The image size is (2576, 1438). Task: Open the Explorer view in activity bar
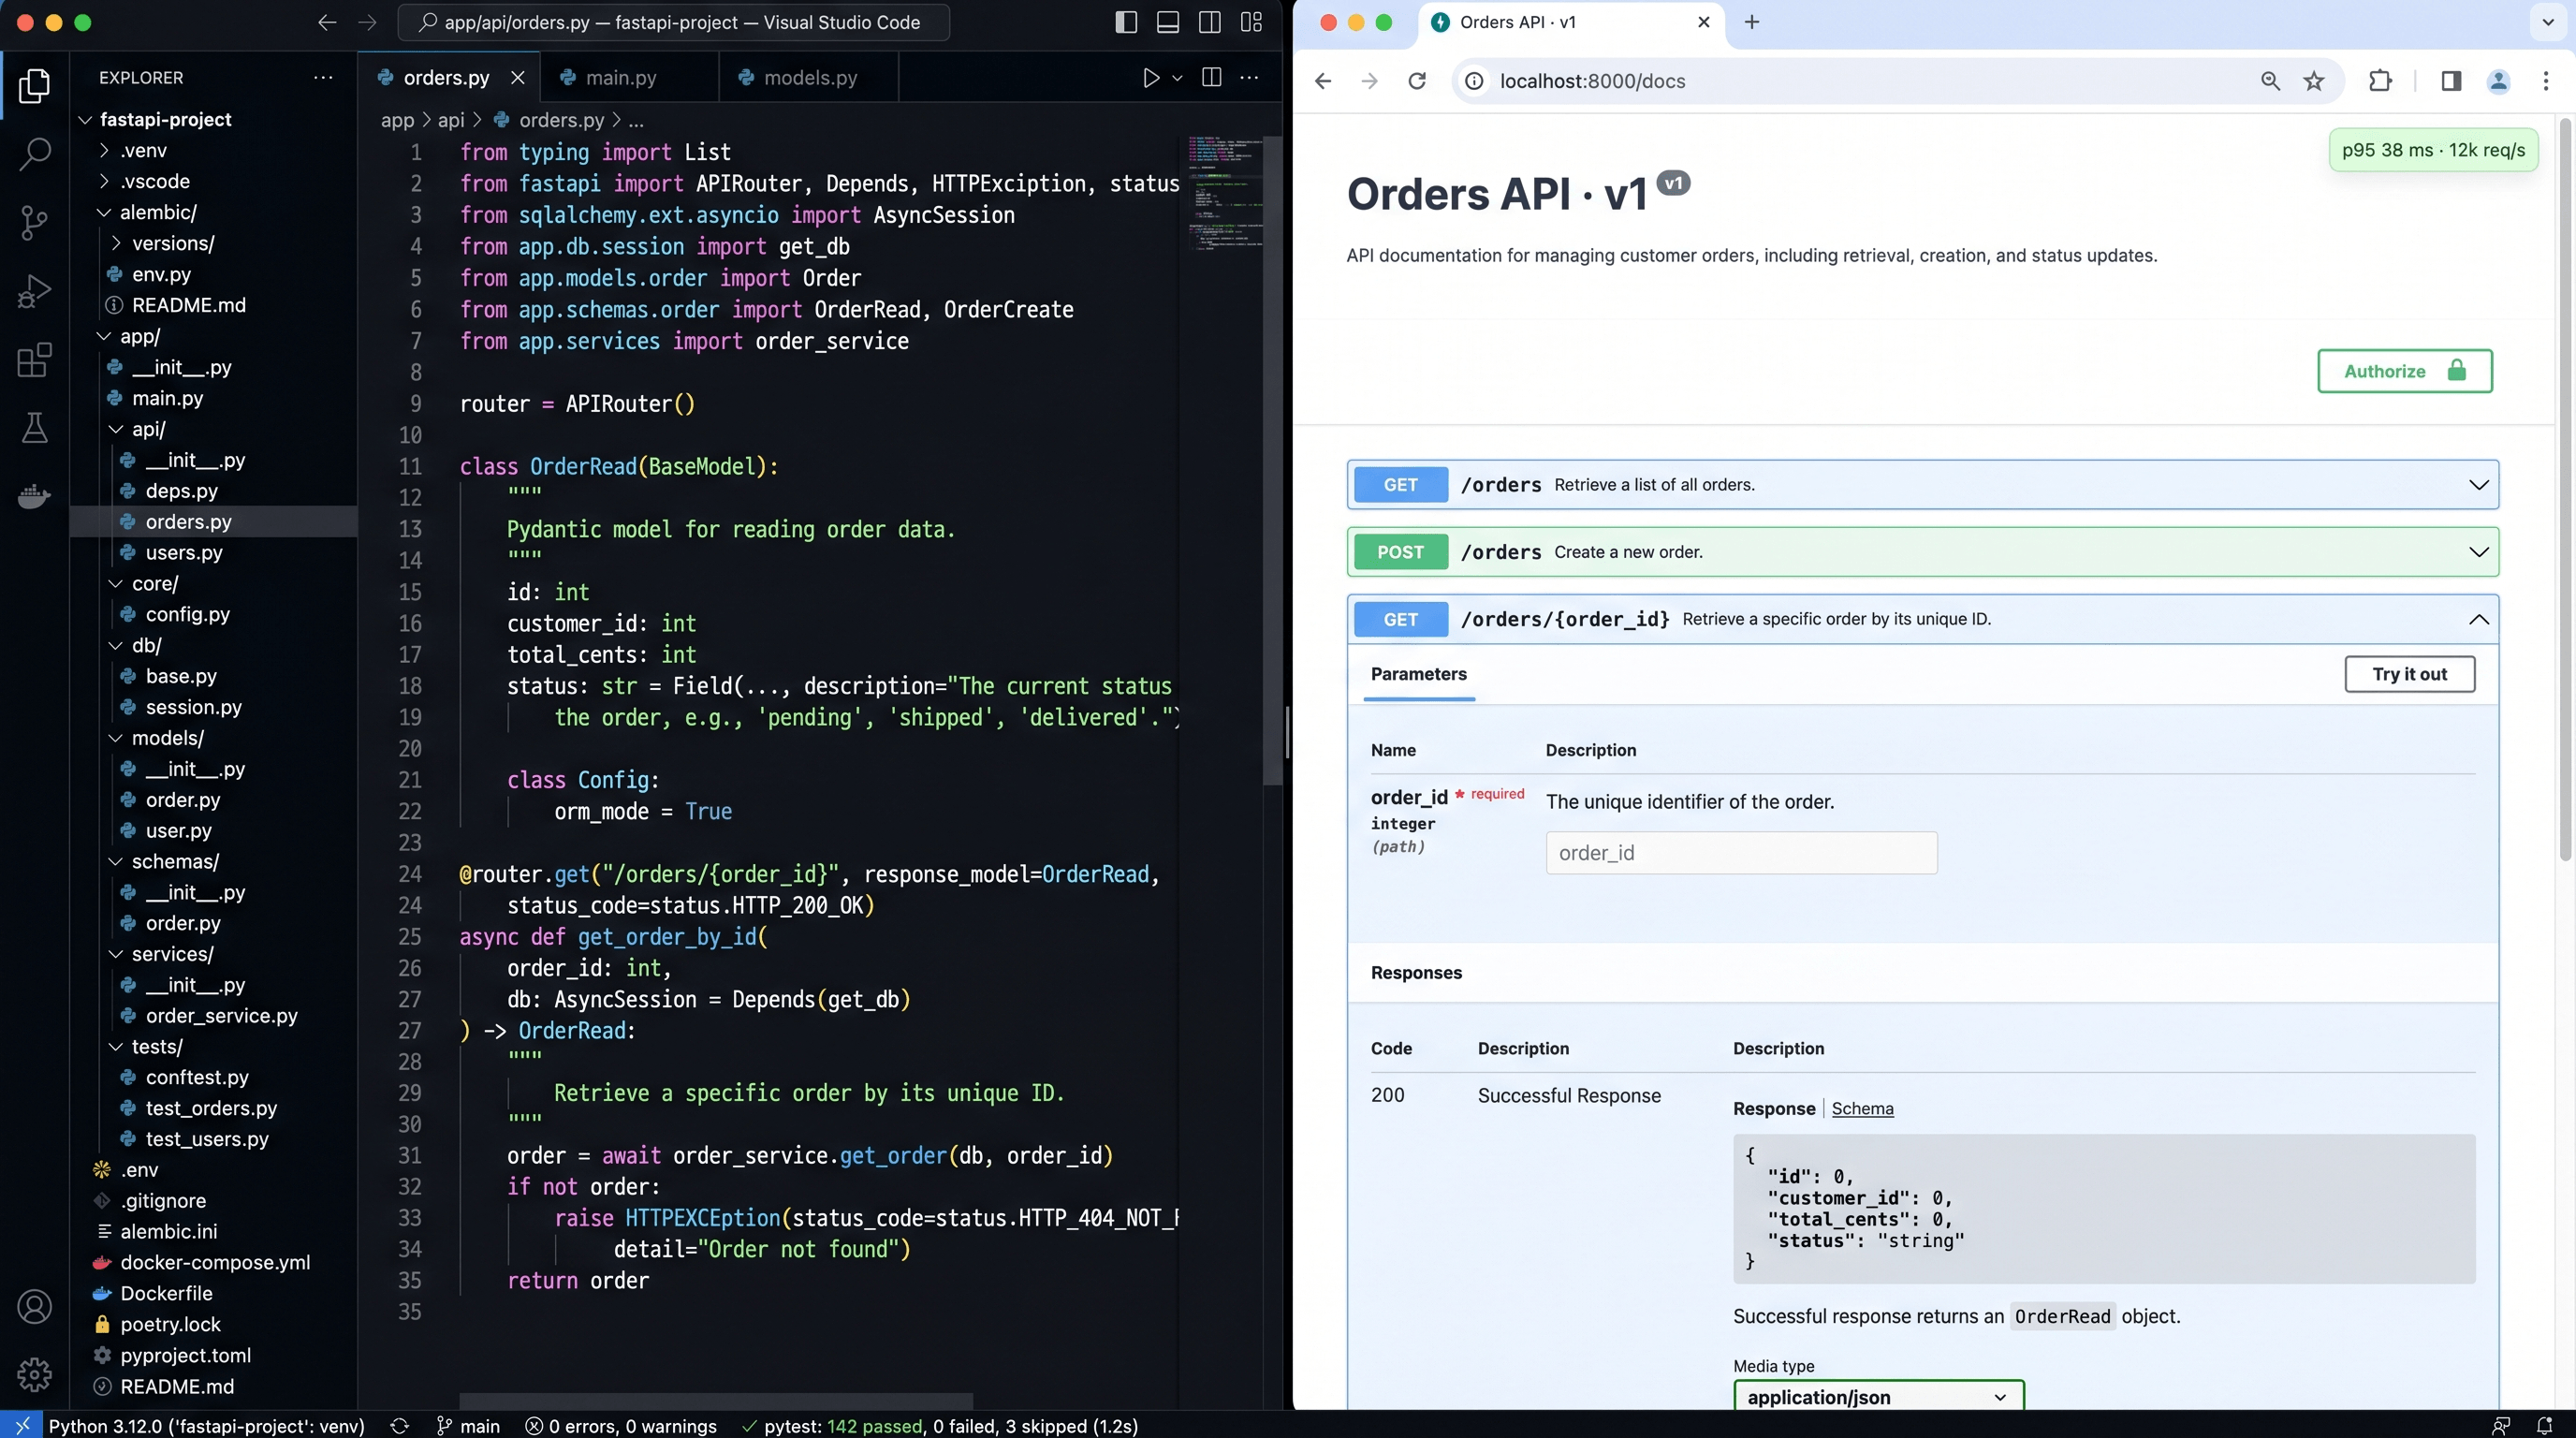click(x=35, y=85)
